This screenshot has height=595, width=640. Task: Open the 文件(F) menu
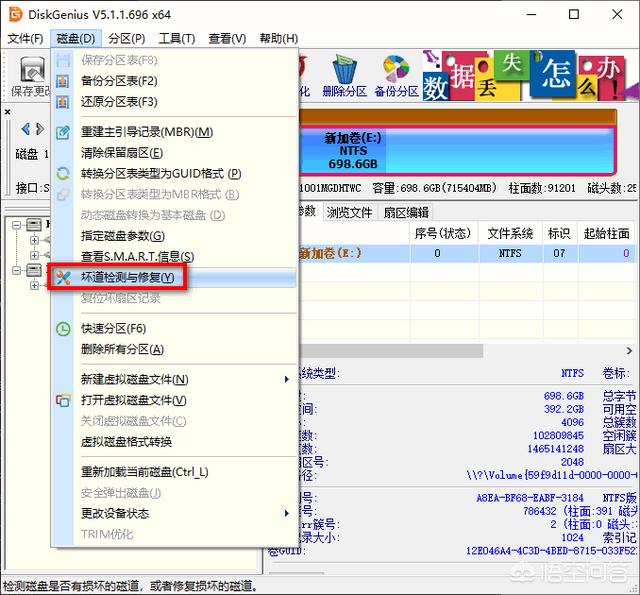tap(25, 39)
